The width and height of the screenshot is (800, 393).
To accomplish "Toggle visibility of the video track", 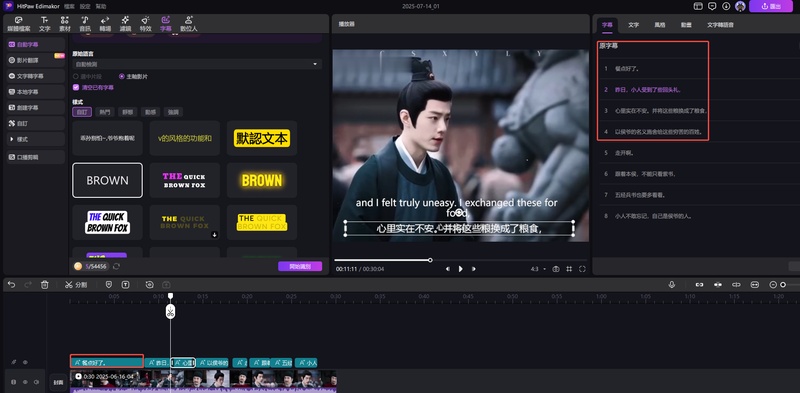I will point(25,381).
